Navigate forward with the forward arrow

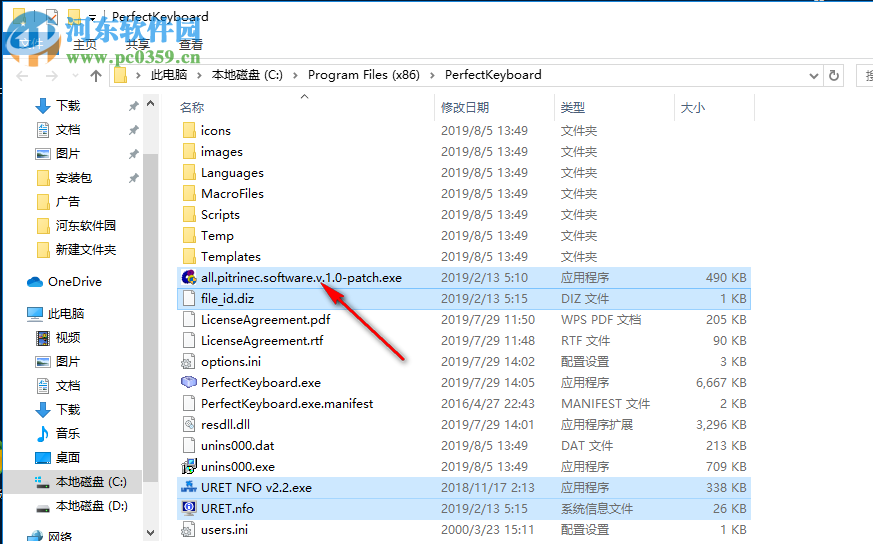(51, 75)
